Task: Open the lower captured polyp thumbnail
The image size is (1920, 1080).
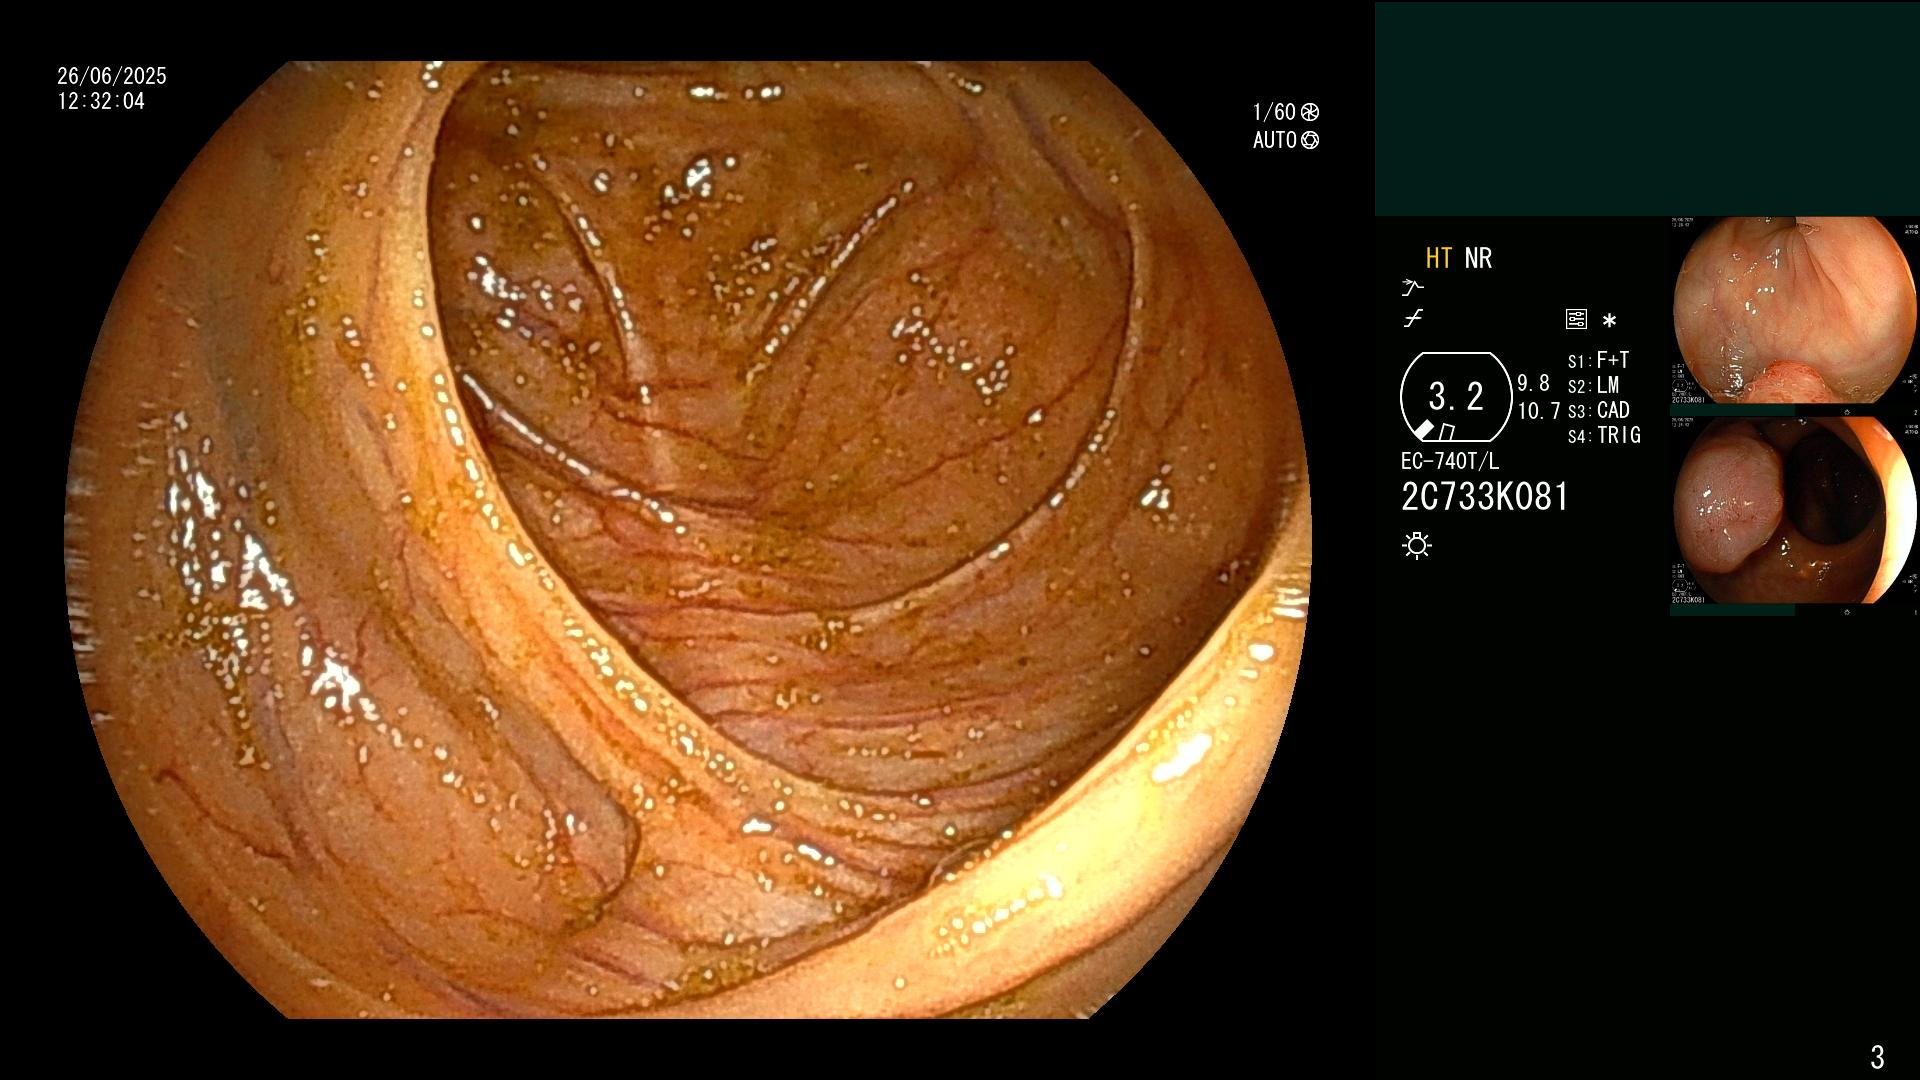Action: (x=1794, y=511)
